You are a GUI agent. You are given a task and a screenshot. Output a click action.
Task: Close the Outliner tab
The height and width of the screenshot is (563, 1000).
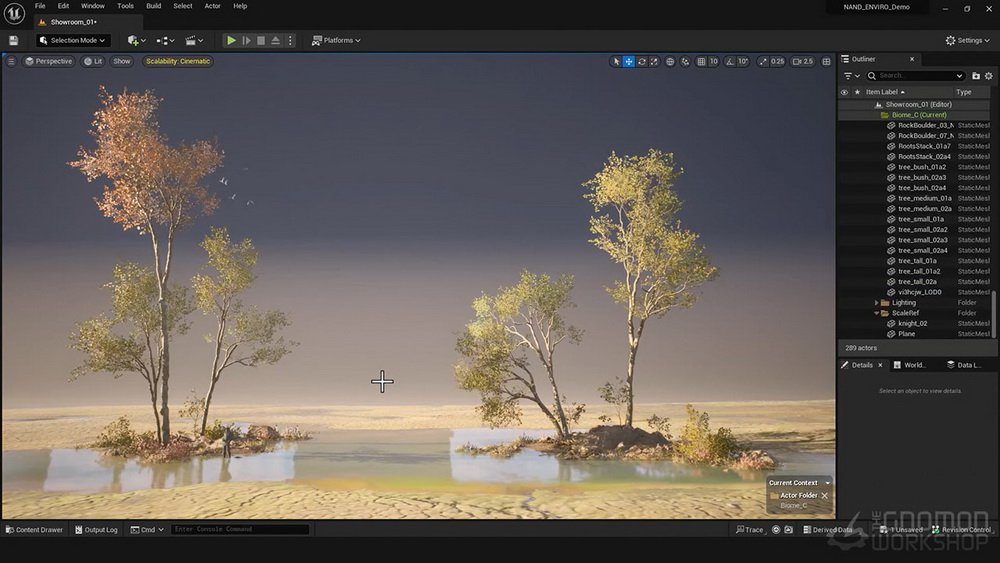pyautogui.click(x=912, y=59)
